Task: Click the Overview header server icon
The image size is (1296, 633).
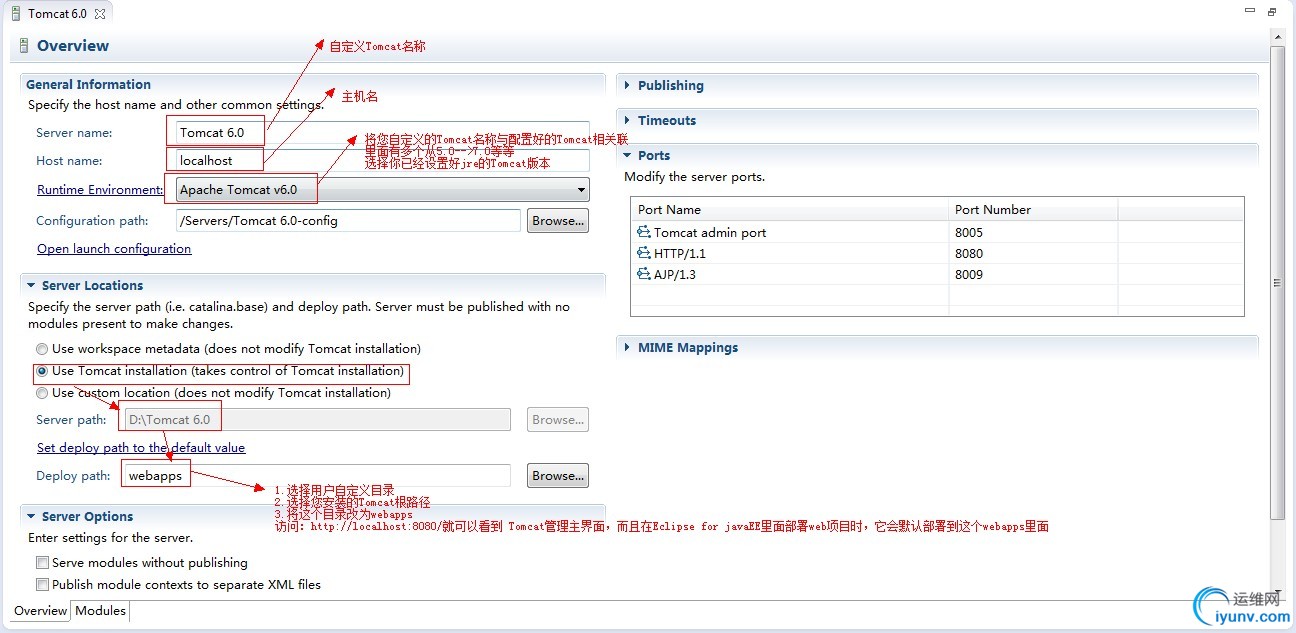Action: (x=22, y=46)
